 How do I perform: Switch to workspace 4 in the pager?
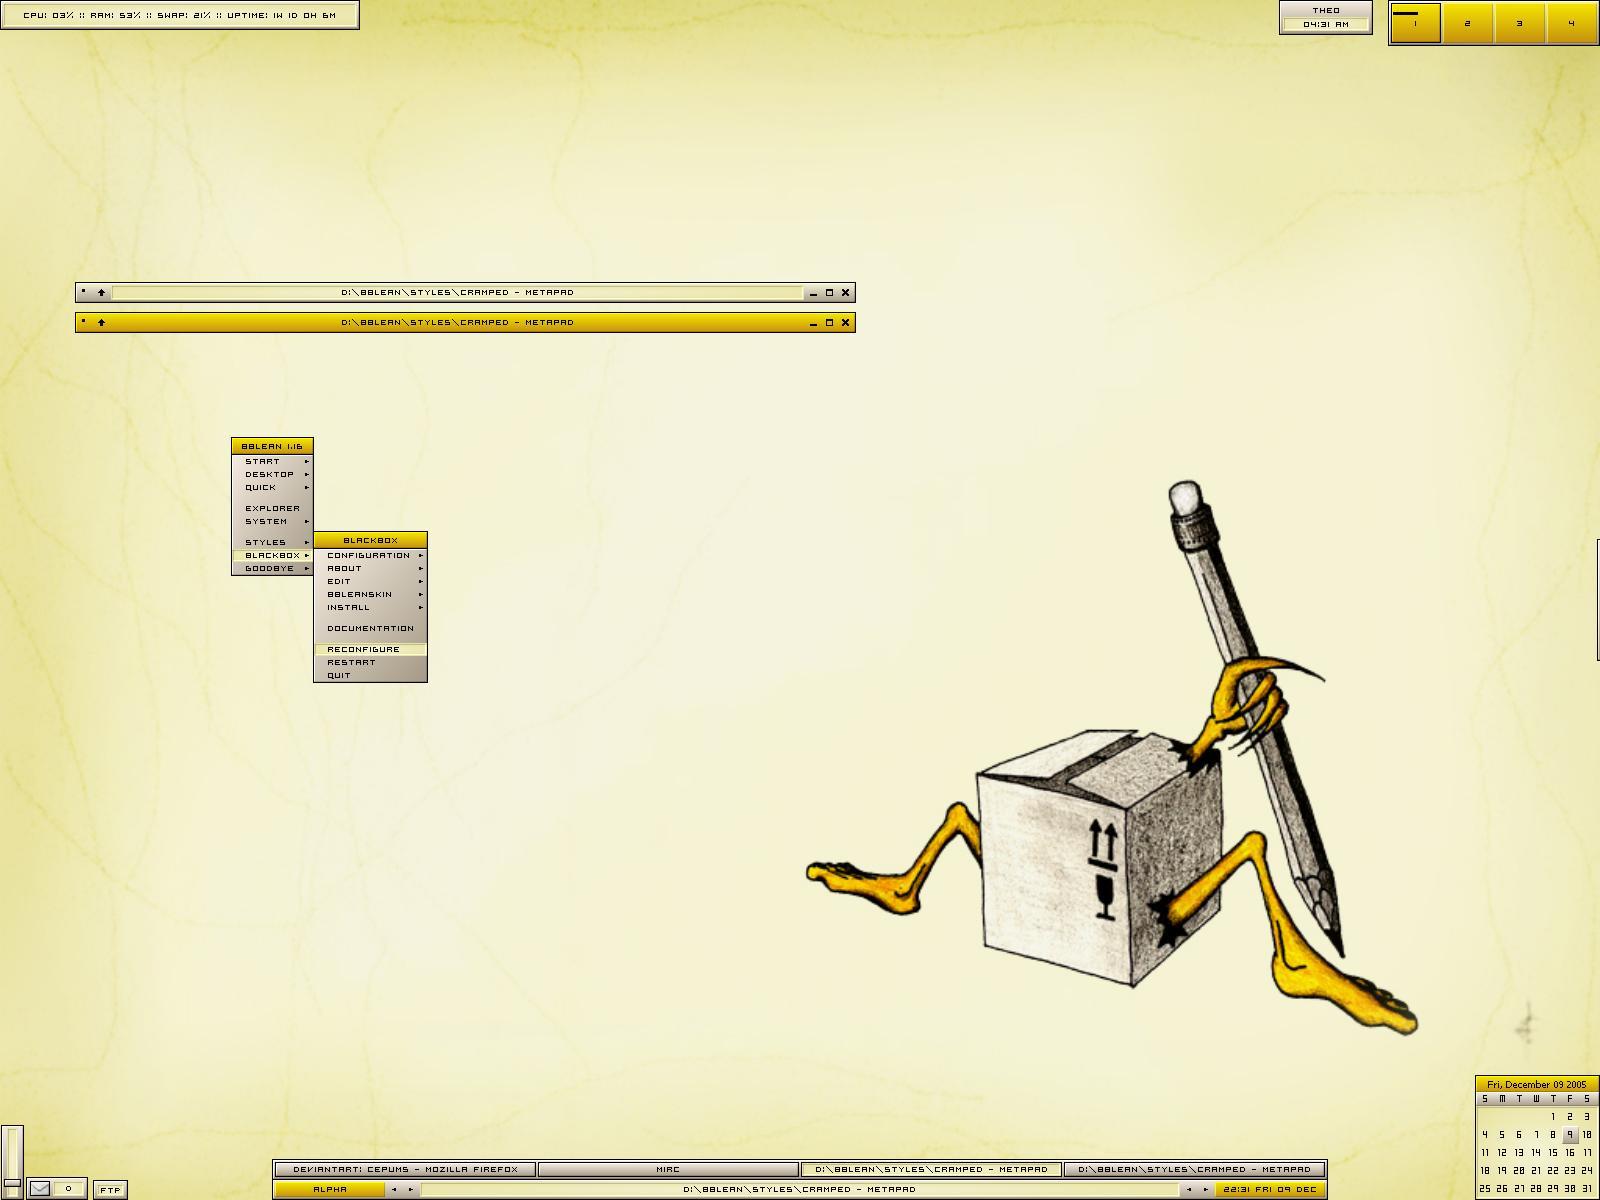point(1571,24)
